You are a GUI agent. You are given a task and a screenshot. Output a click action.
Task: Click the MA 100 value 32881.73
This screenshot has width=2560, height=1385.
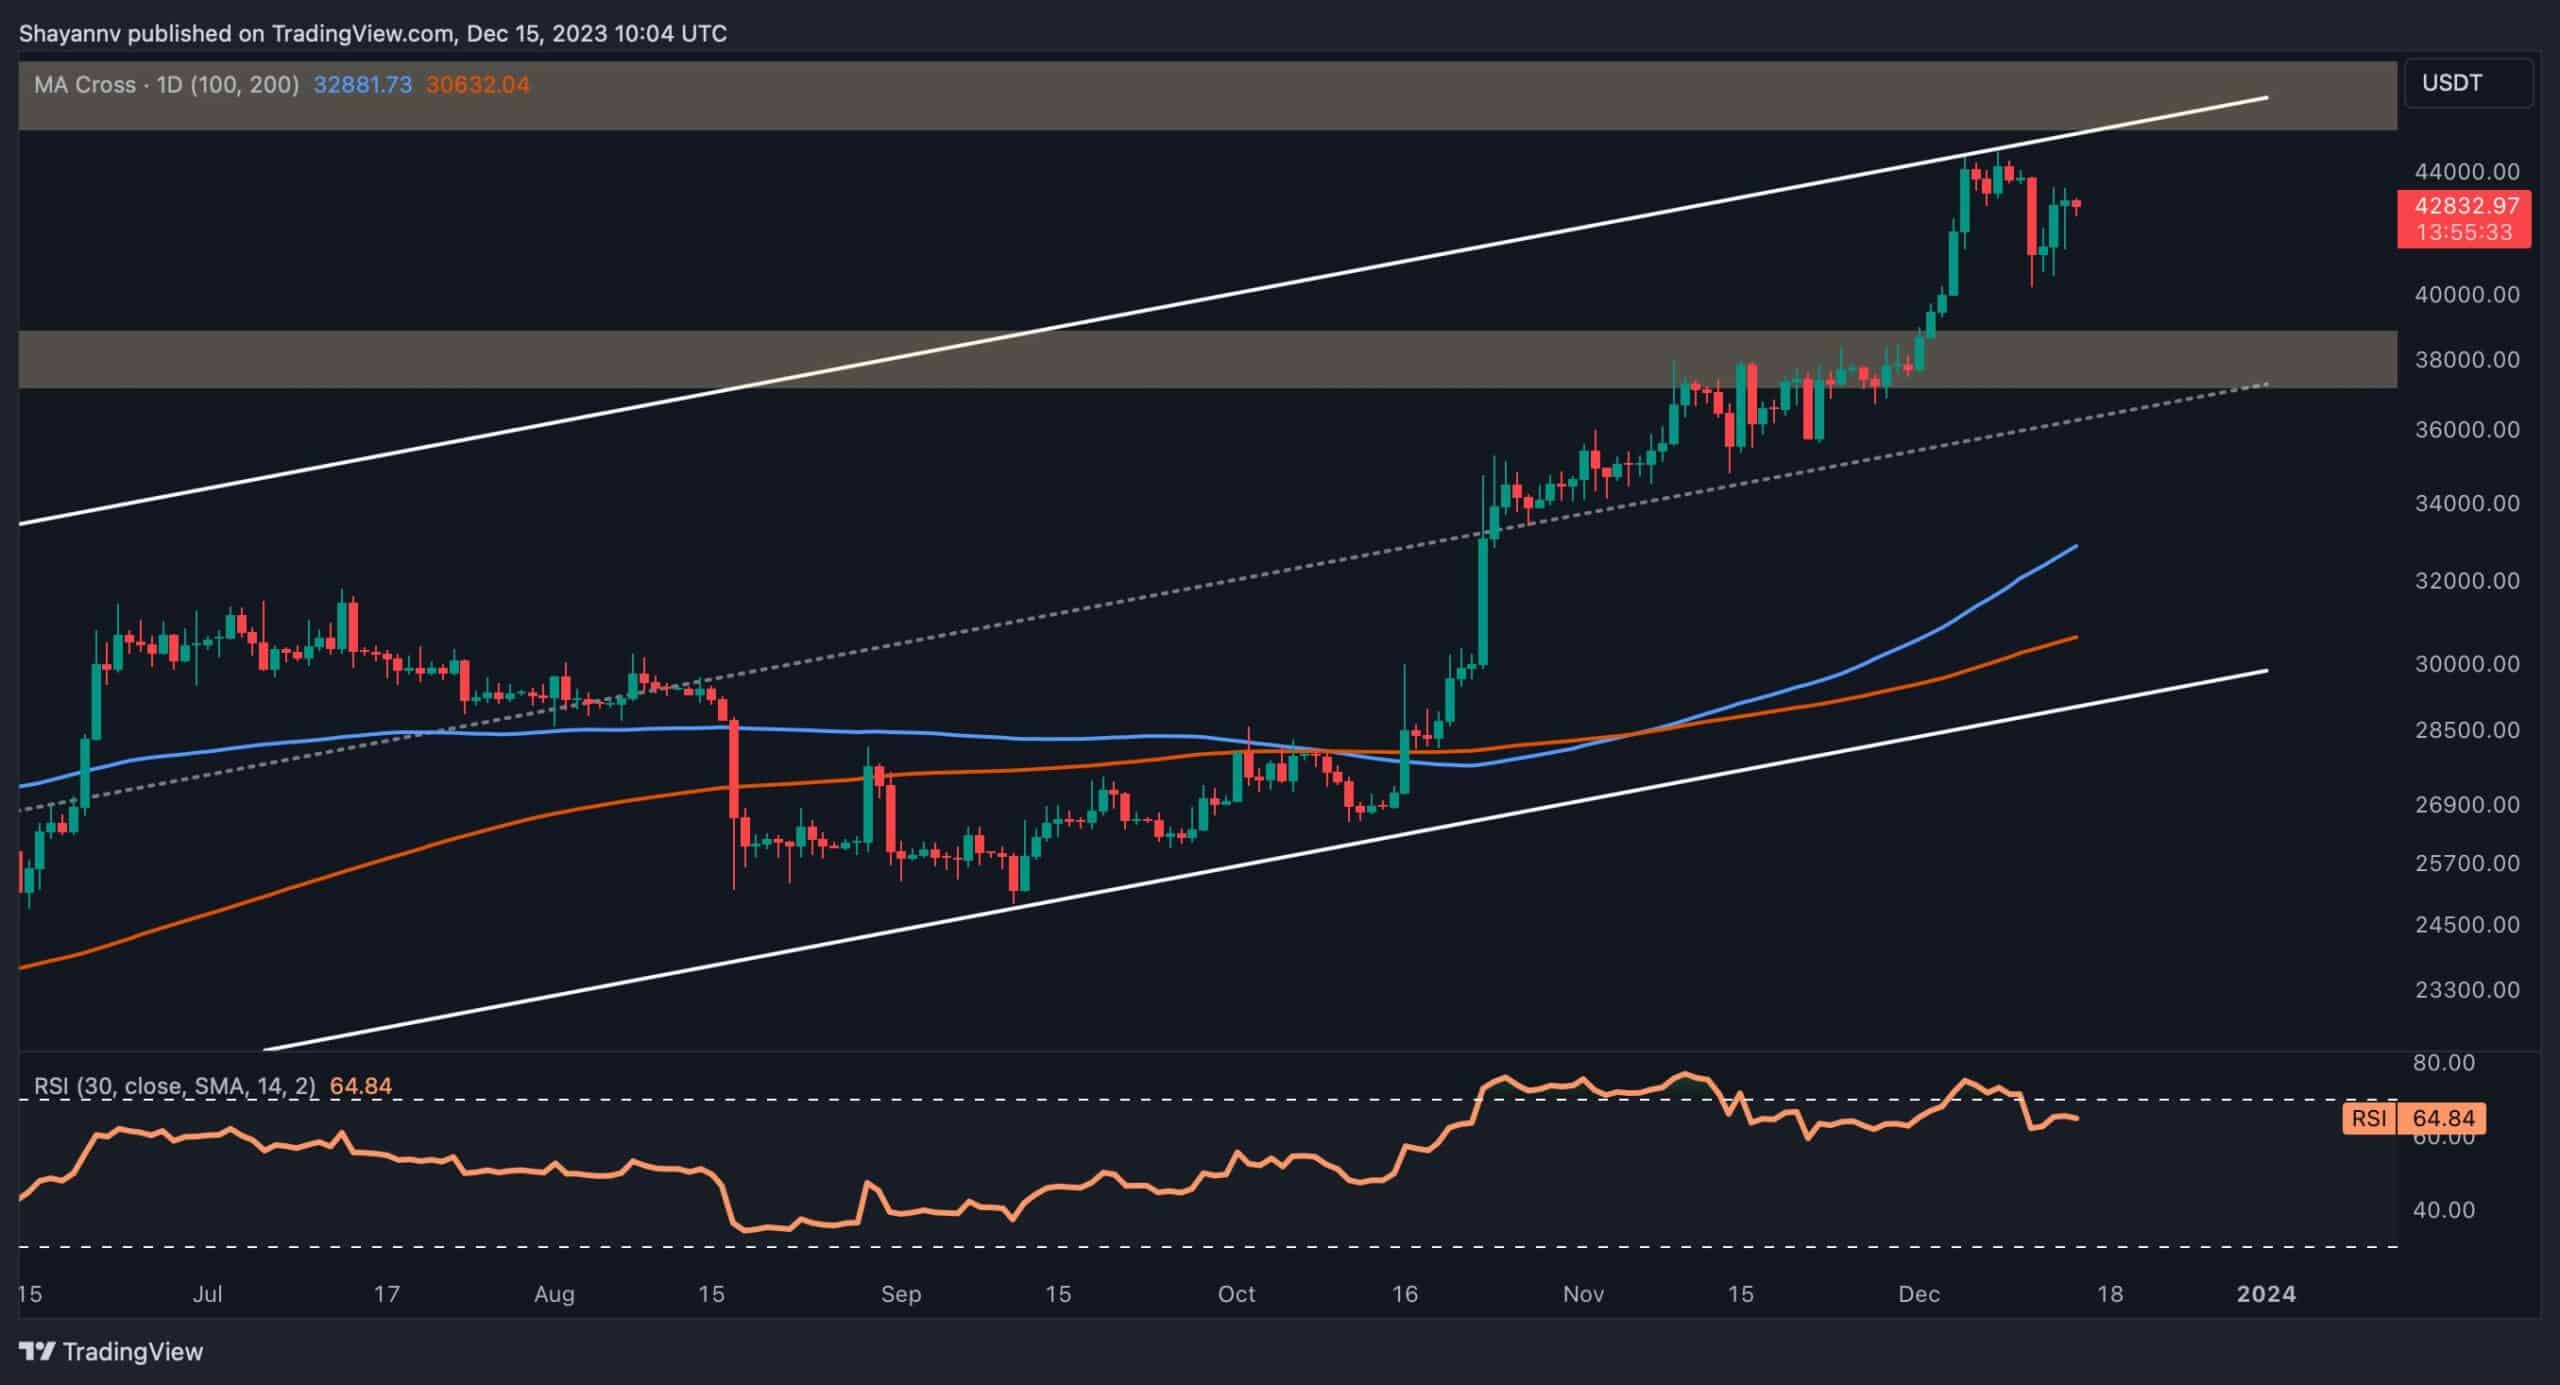(362, 85)
